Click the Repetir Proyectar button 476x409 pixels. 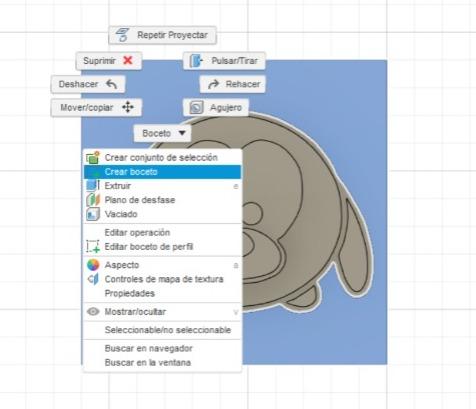pyautogui.click(x=162, y=35)
